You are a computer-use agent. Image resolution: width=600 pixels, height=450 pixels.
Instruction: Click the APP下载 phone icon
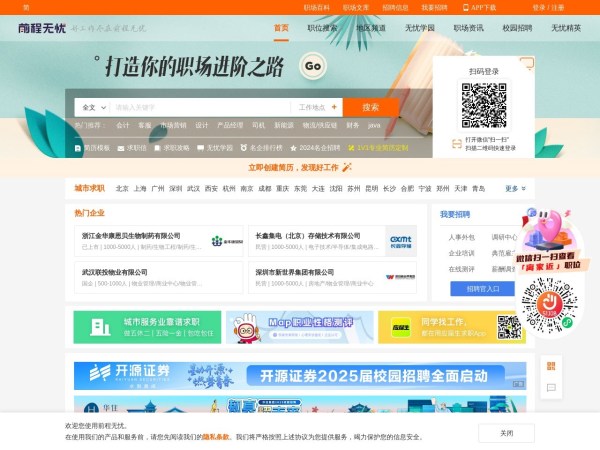465,7
